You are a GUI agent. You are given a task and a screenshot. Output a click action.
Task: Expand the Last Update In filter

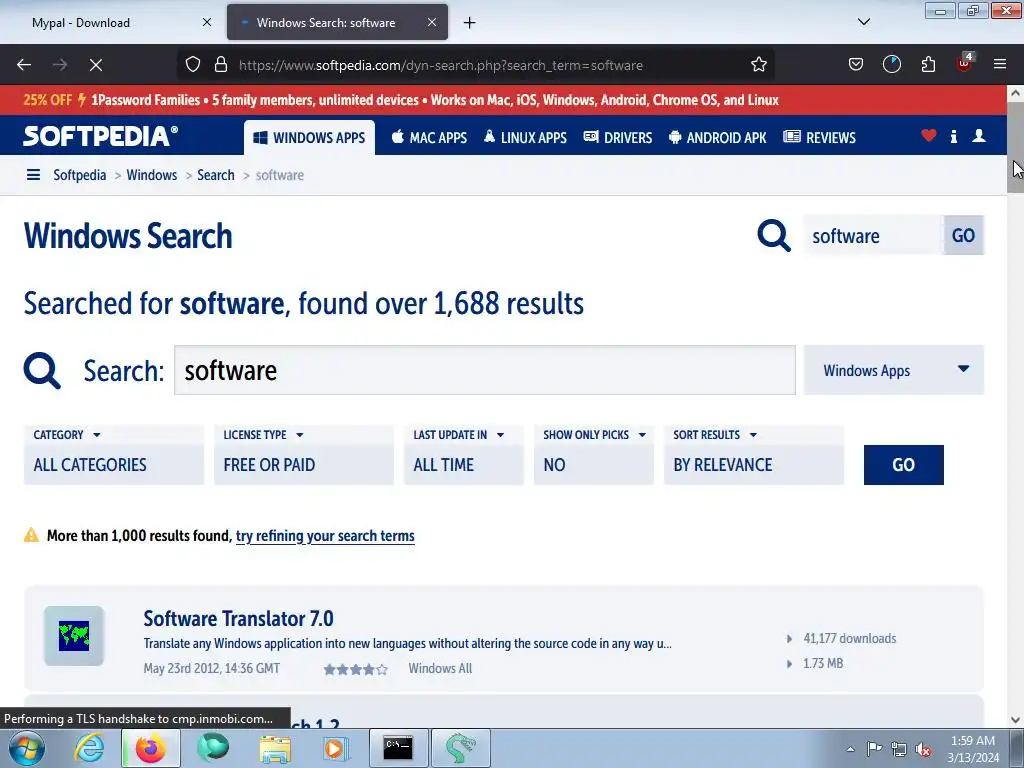click(x=464, y=455)
